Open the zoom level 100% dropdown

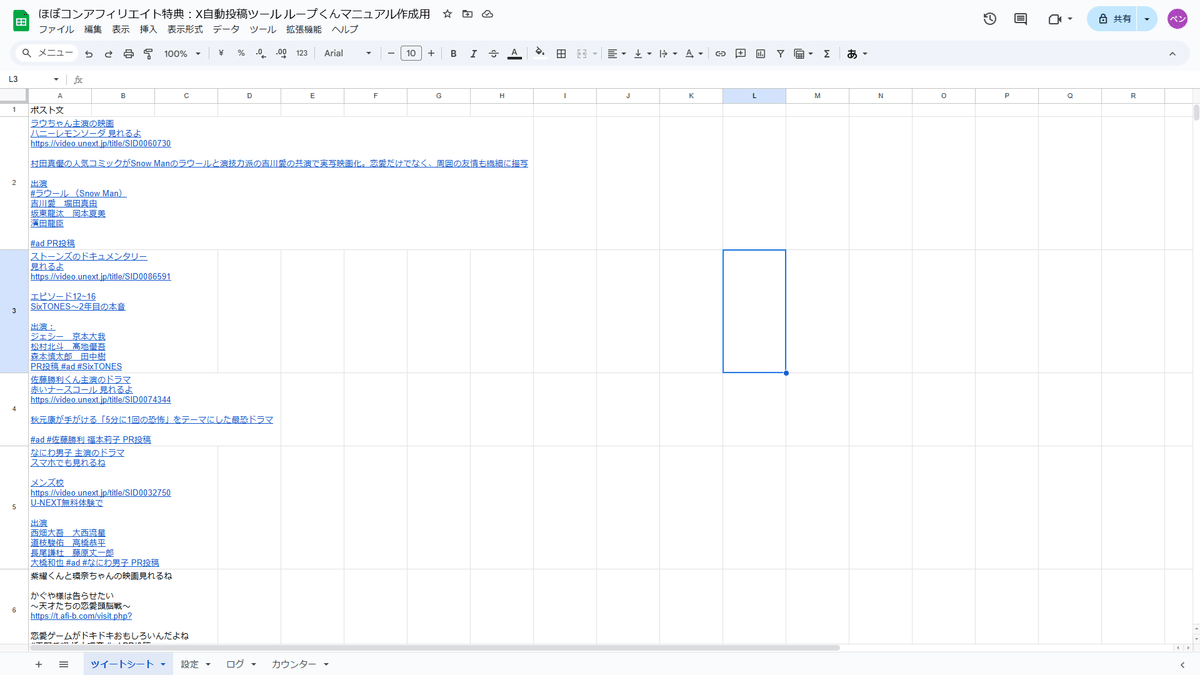182,54
